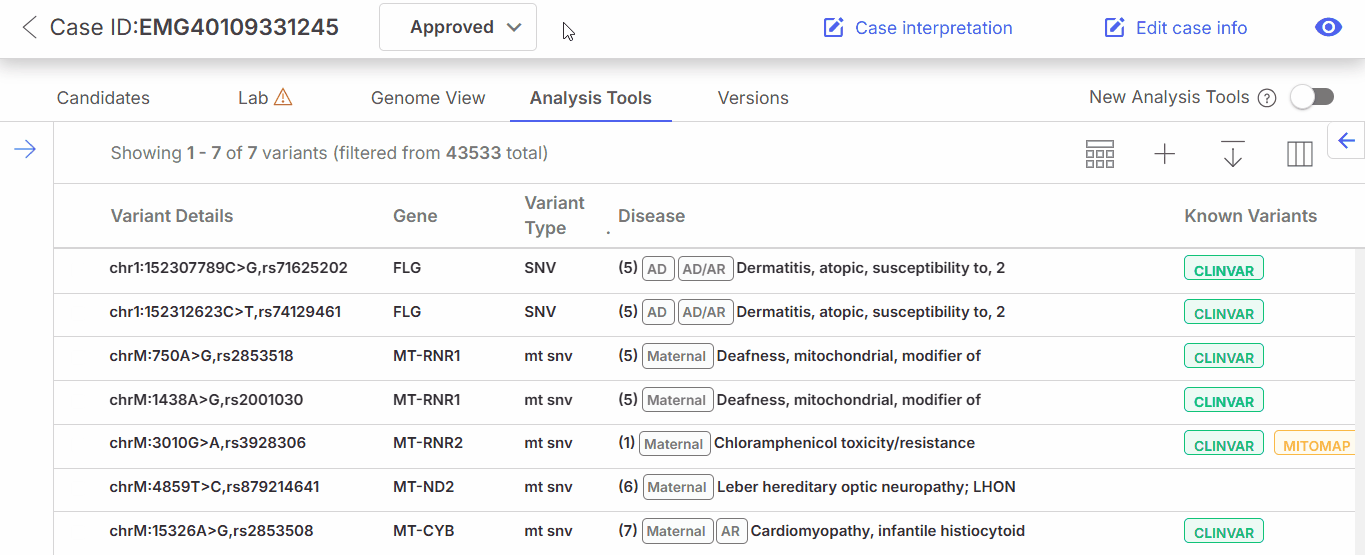Click the Case interpretation link
Viewport: 1365px width, 555px height.
click(x=917, y=28)
